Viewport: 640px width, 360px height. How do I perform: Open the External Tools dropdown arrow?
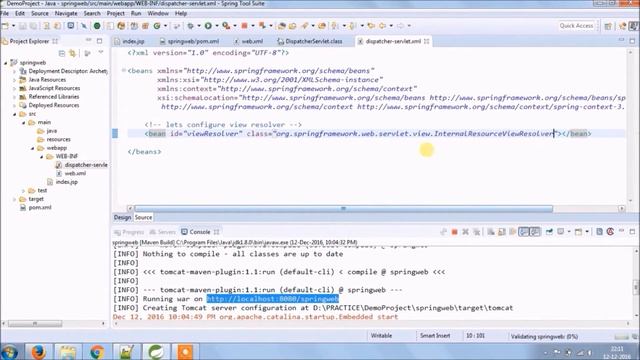(235, 26)
